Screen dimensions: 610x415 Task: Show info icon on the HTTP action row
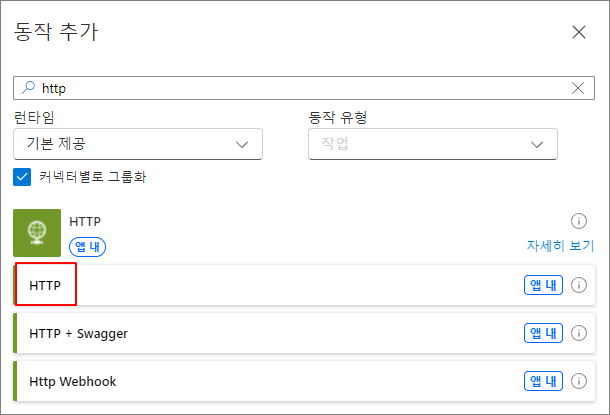(x=579, y=285)
